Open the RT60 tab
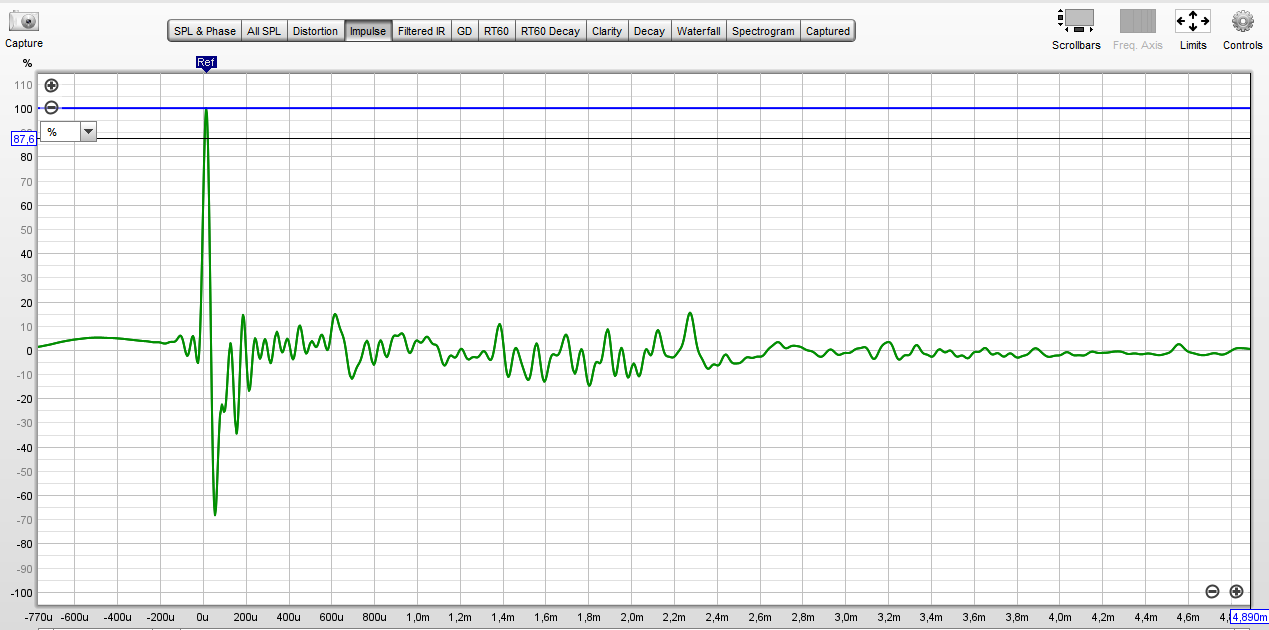The height and width of the screenshot is (630, 1269). pyautogui.click(x=496, y=31)
